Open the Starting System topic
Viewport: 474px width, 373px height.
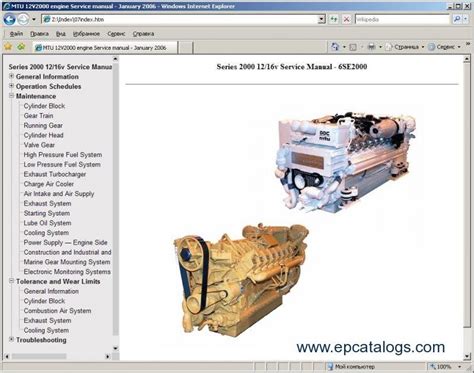(47, 213)
